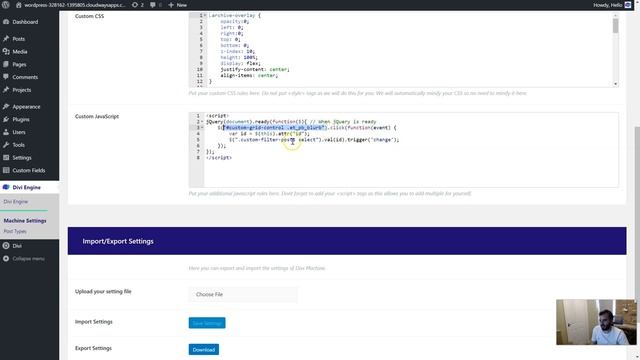Click the highlighted custom-grid-control selector text
The image size is (640, 360).
pos(274,128)
